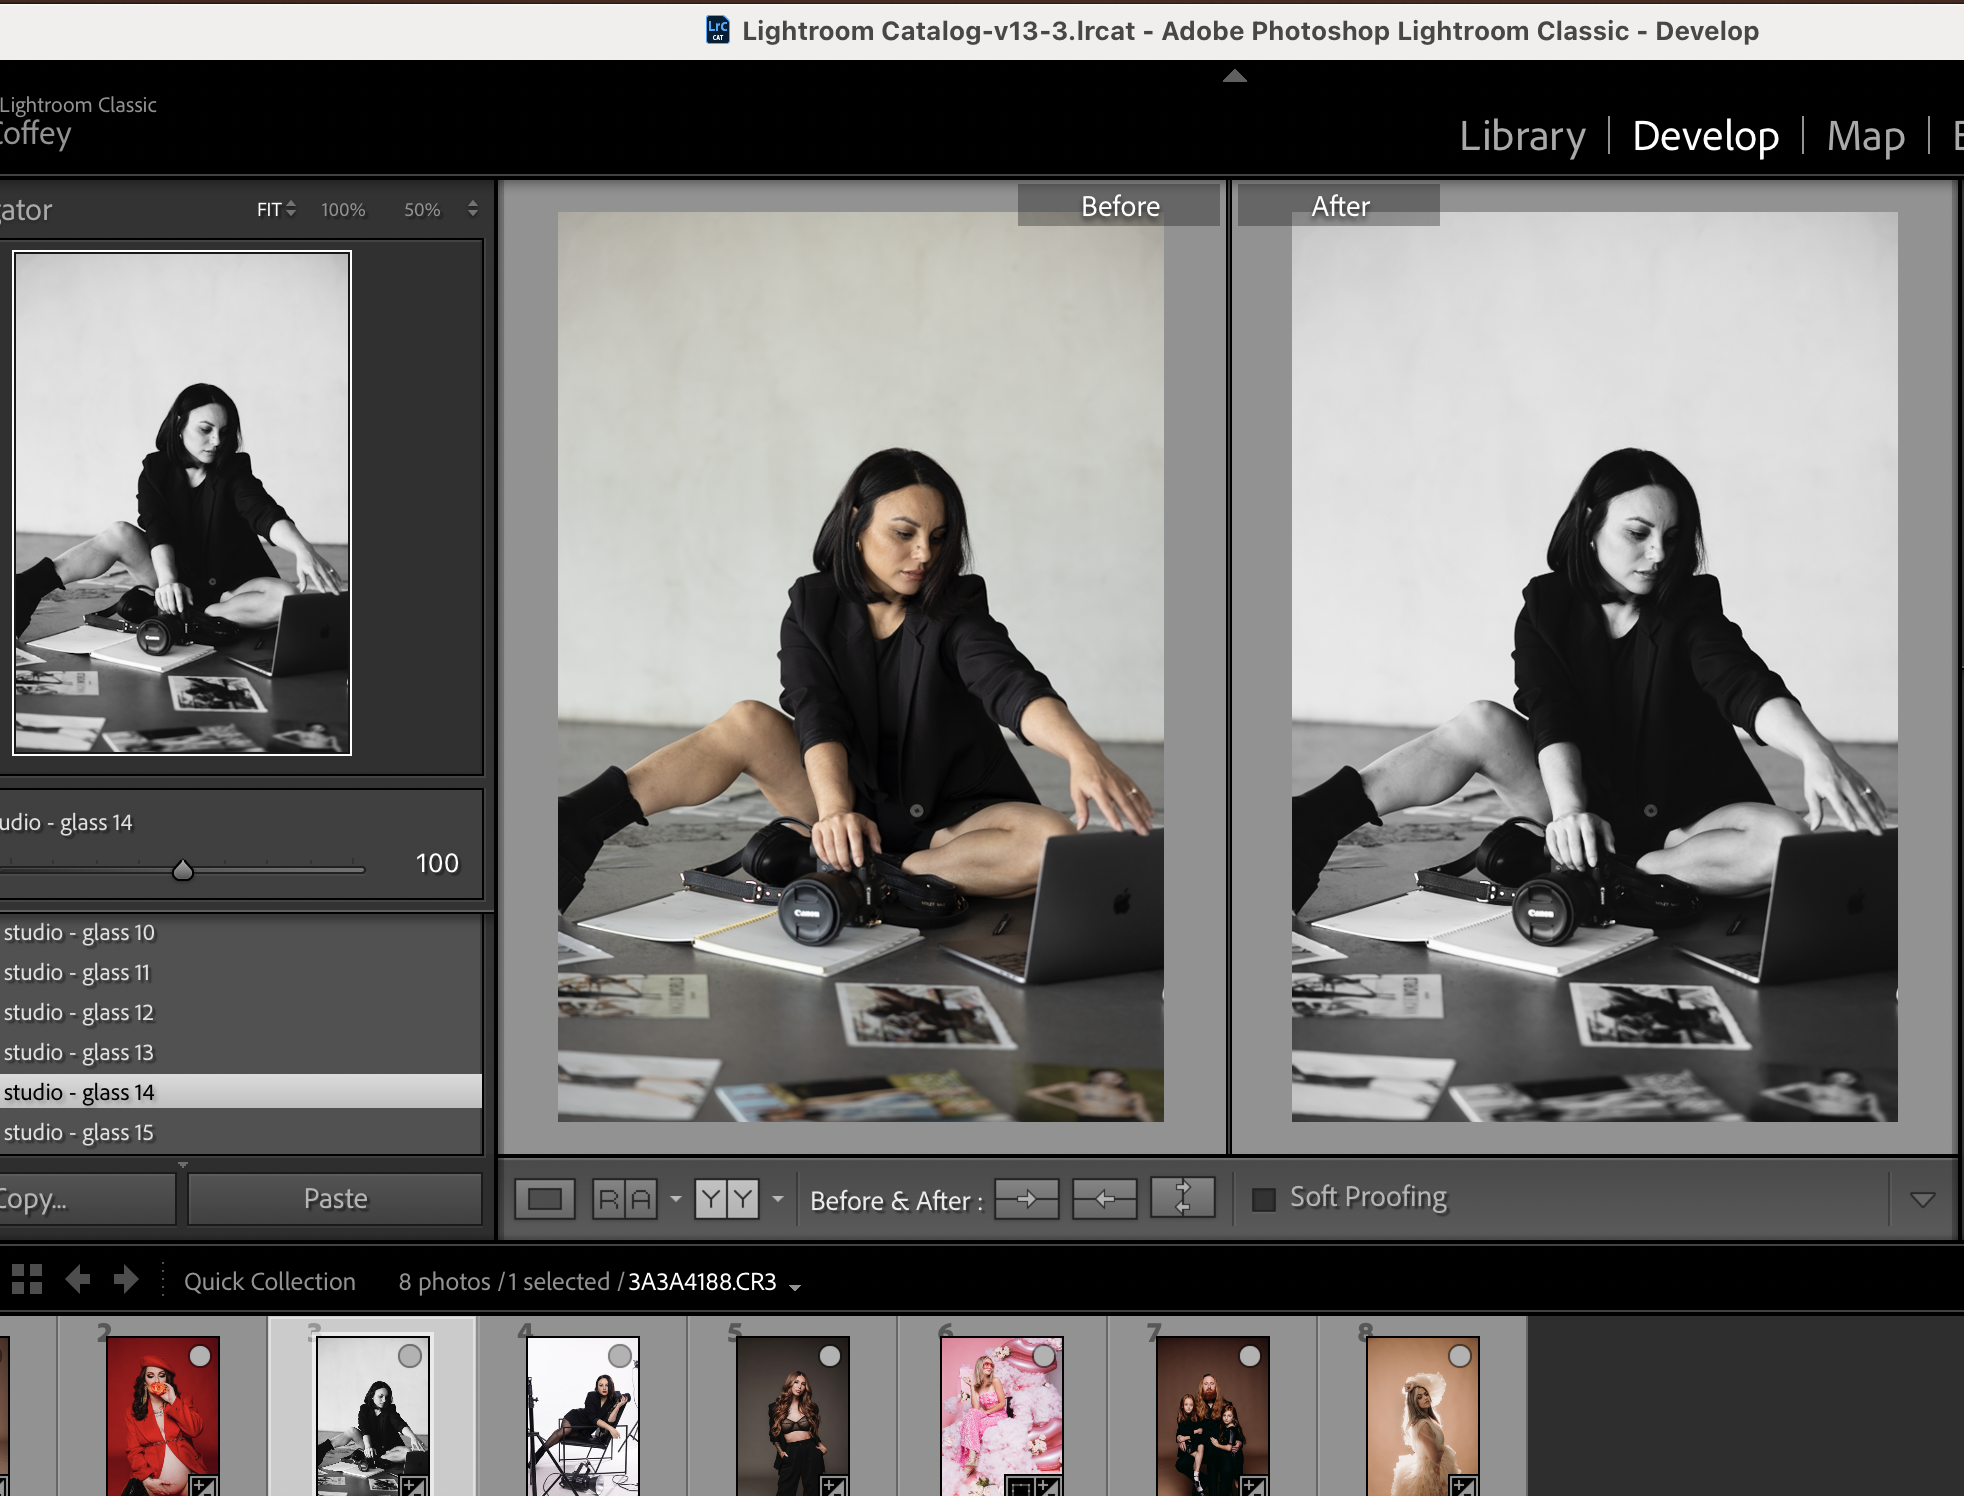Copy Before settings to After arrow button

(x=1026, y=1198)
